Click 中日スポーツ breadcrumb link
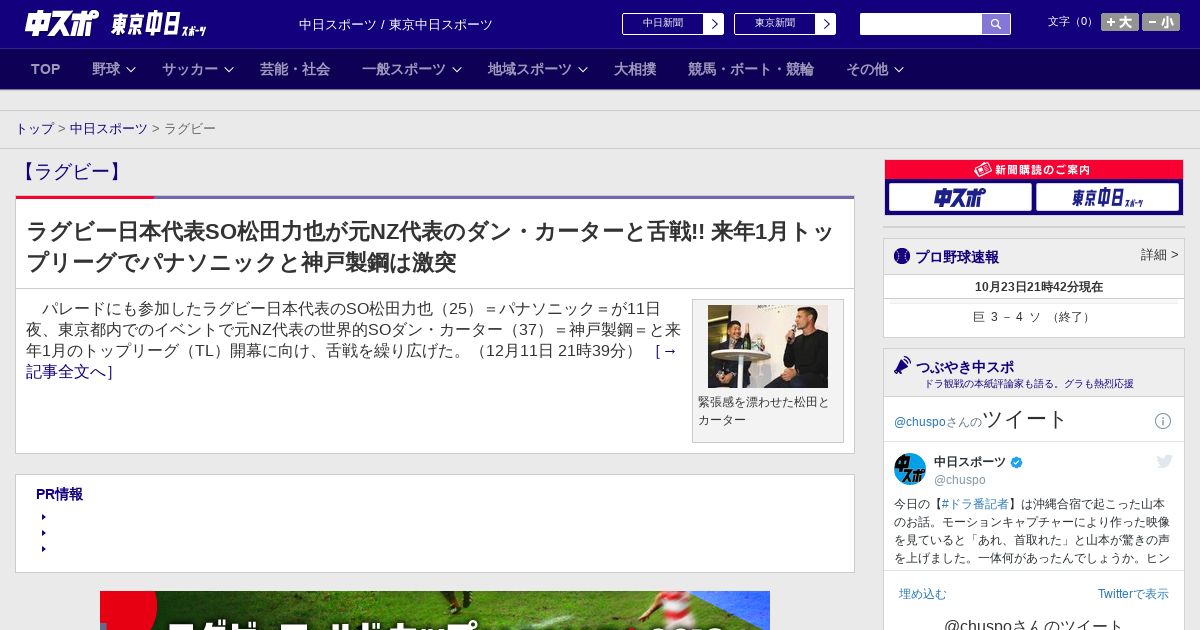The width and height of the screenshot is (1200, 630). tap(109, 129)
